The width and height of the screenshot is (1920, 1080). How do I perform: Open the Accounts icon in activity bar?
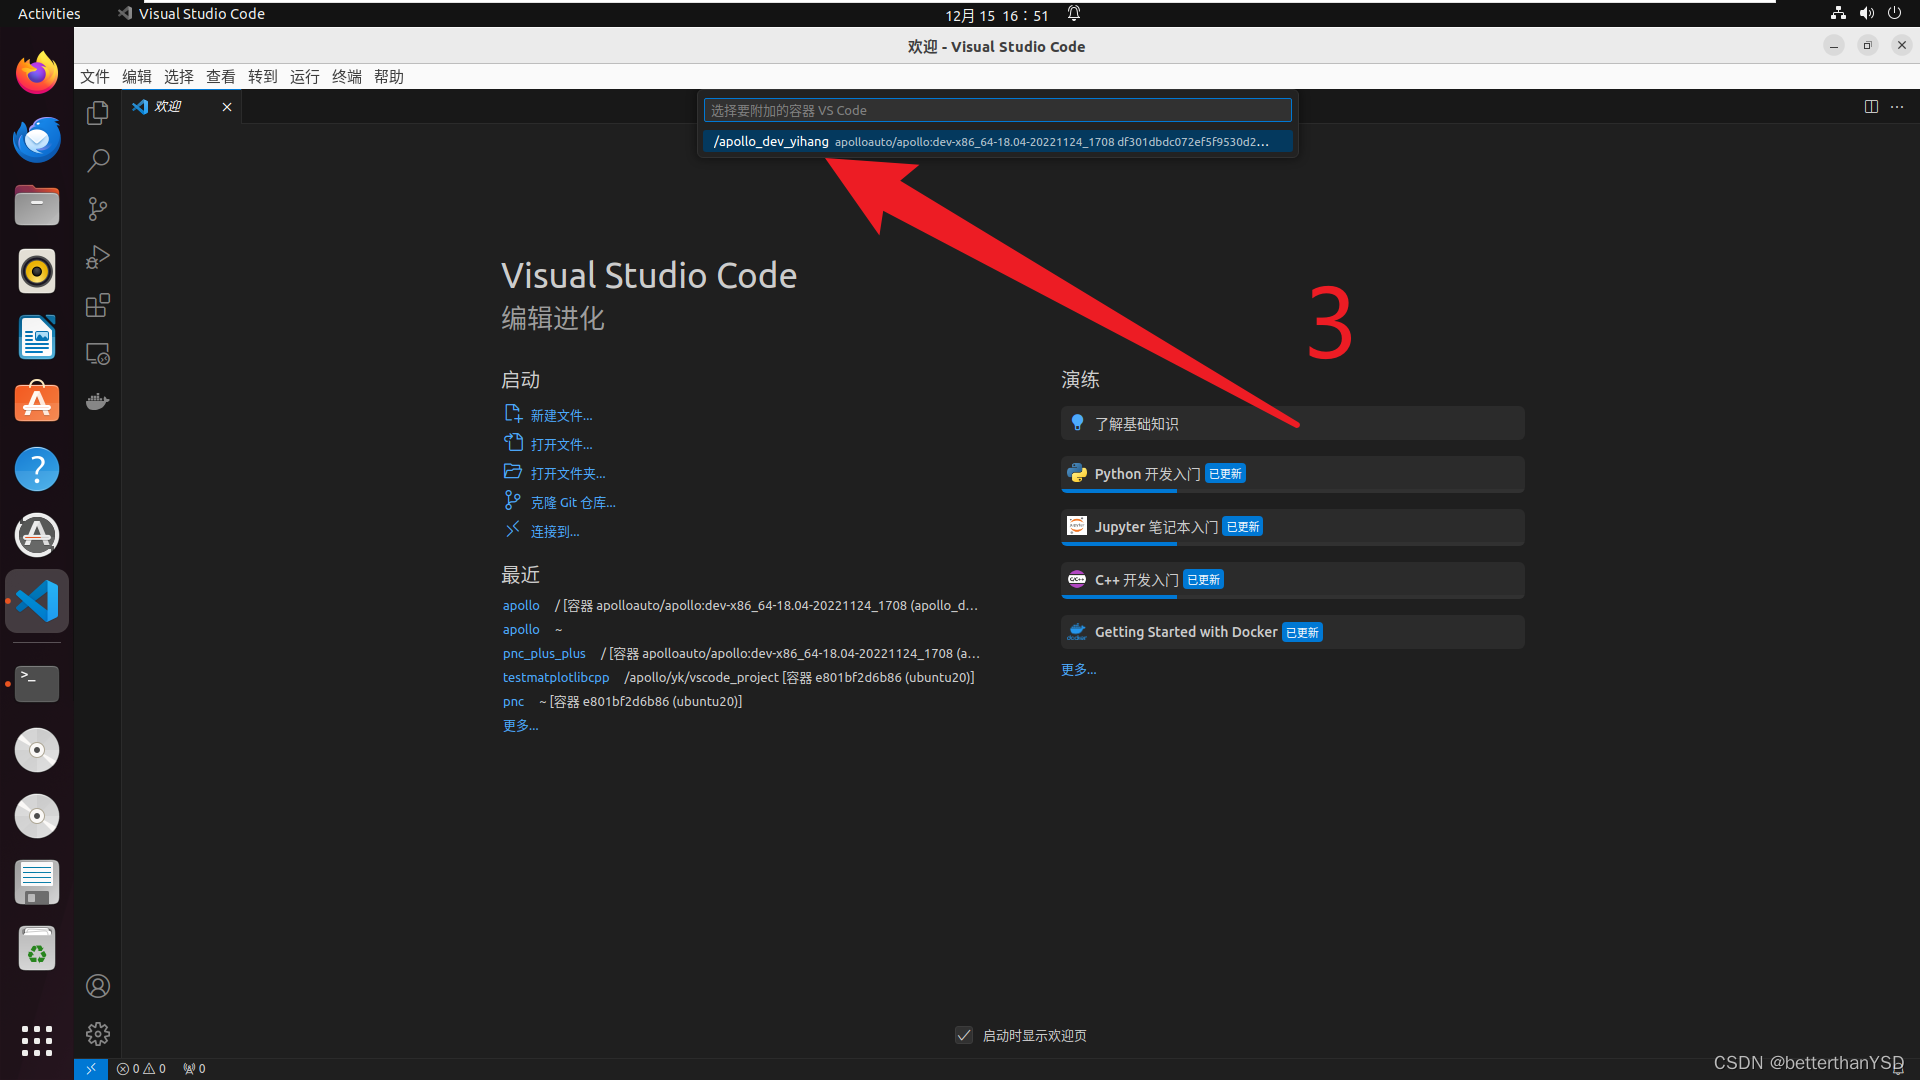click(97, 986)
